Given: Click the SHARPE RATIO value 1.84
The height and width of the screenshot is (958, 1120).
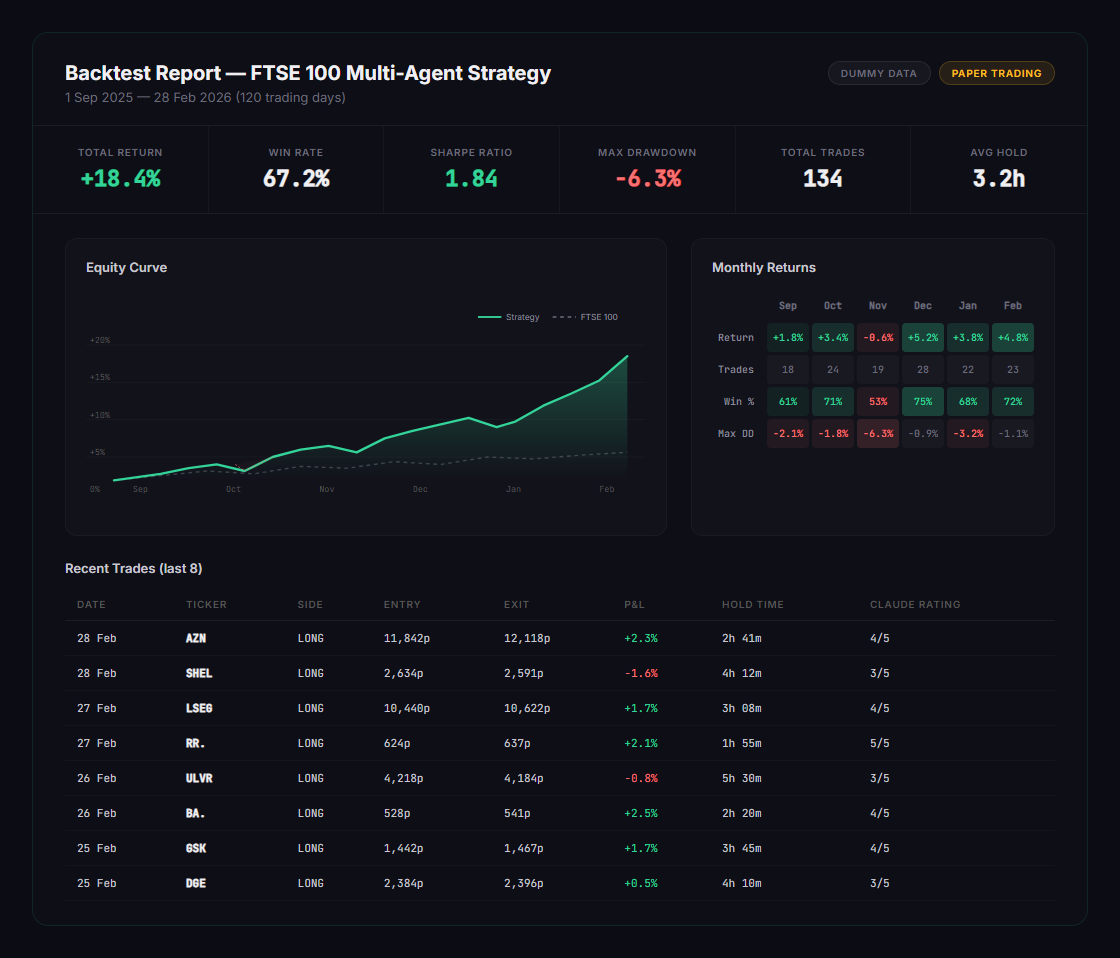Looking at the screenshot, I should click(471, 177).
